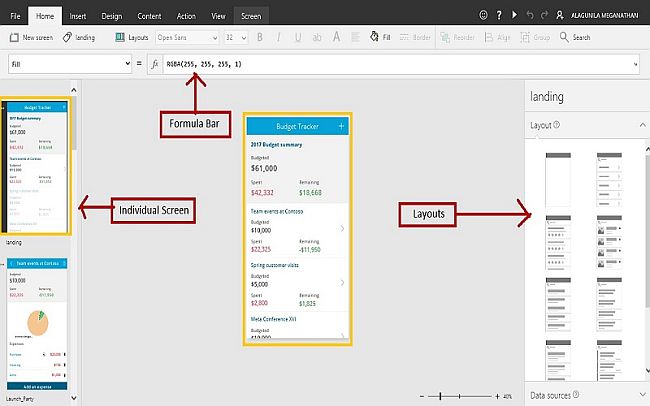The image size is (650, 406).
Task: Click the Search toolbar button
Action: point(575,37)
